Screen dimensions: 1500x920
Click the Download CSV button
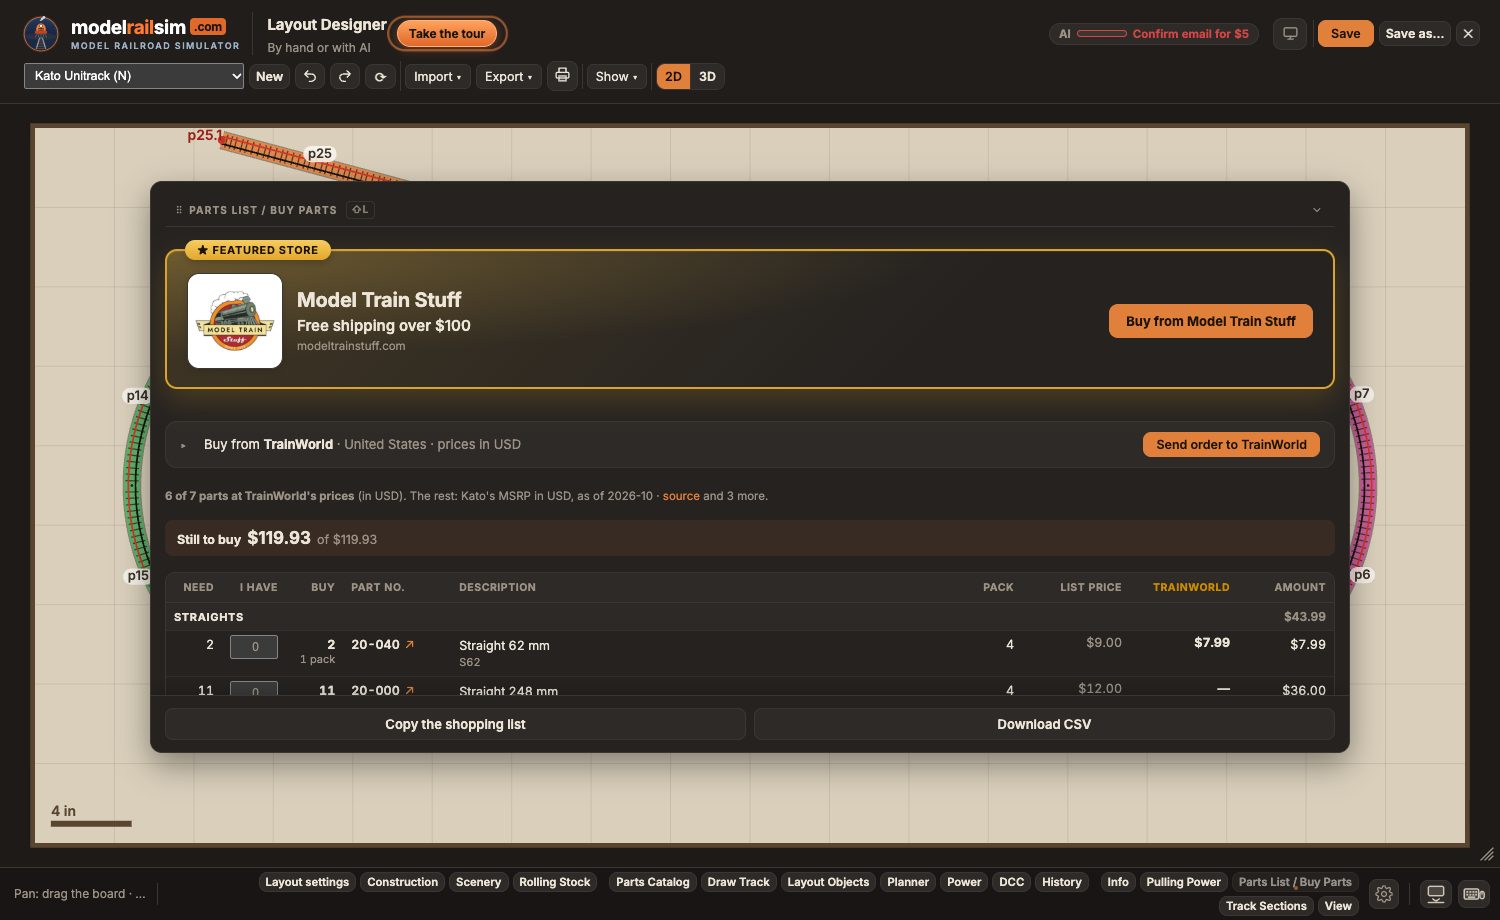tap(1044, 724)
